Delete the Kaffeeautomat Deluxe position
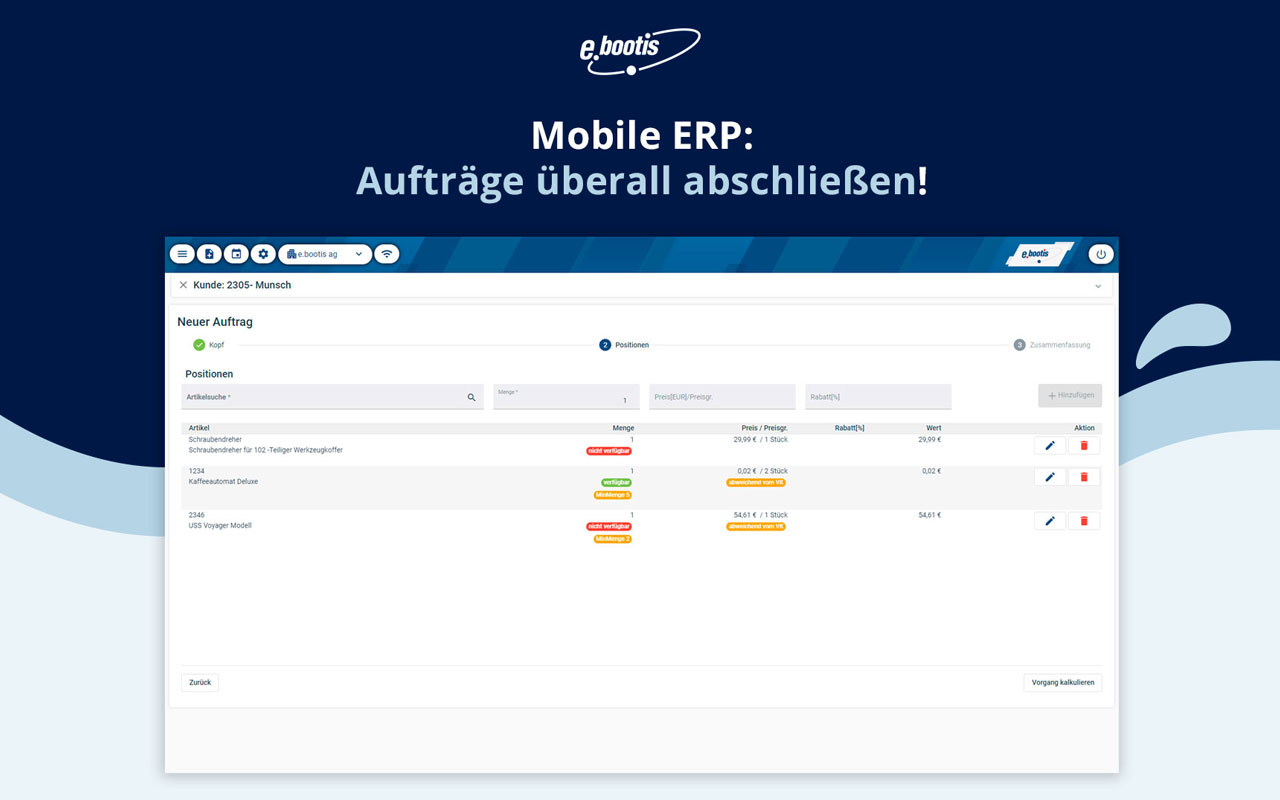Viewport: 1280px width, 800px height. click(1084, 477)
